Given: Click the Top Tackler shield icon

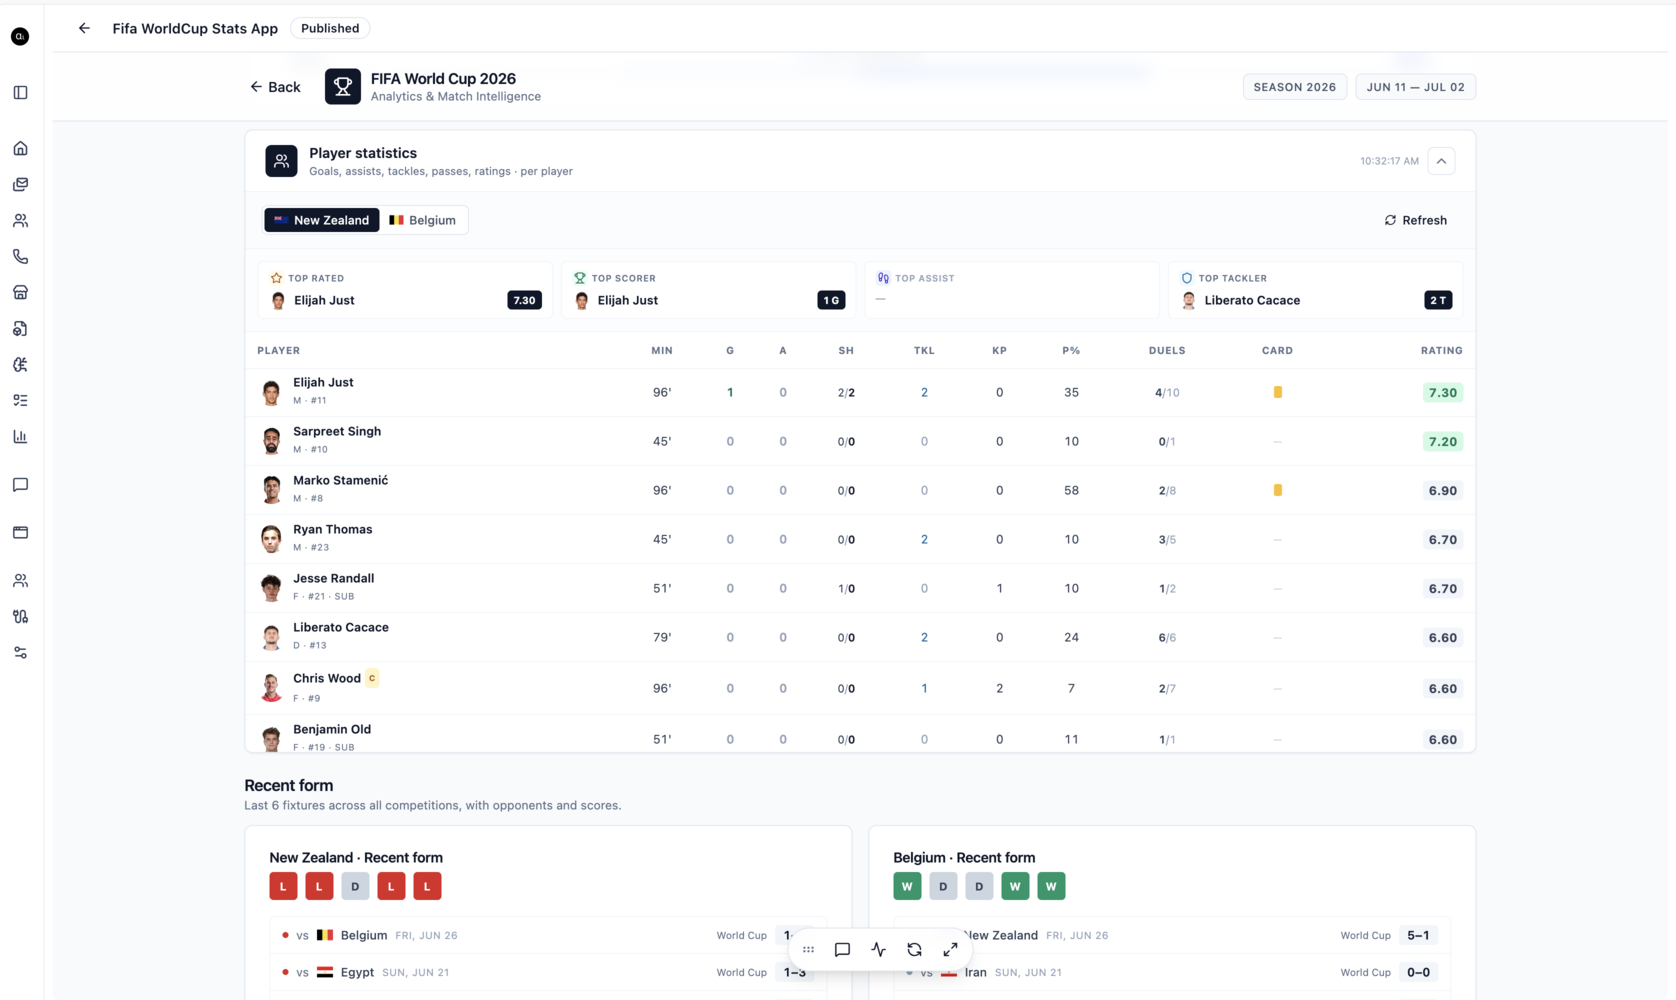Looking at the screenshot, I should pos(1187,278).
